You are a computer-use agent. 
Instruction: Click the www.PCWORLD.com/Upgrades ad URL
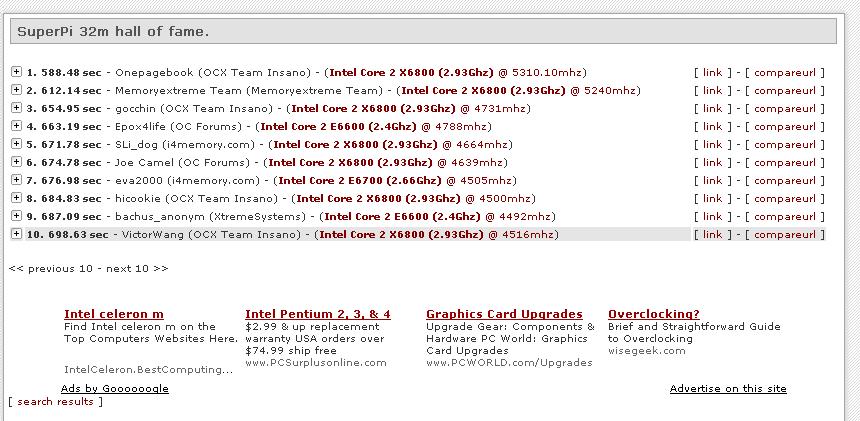tap(509, 363)
